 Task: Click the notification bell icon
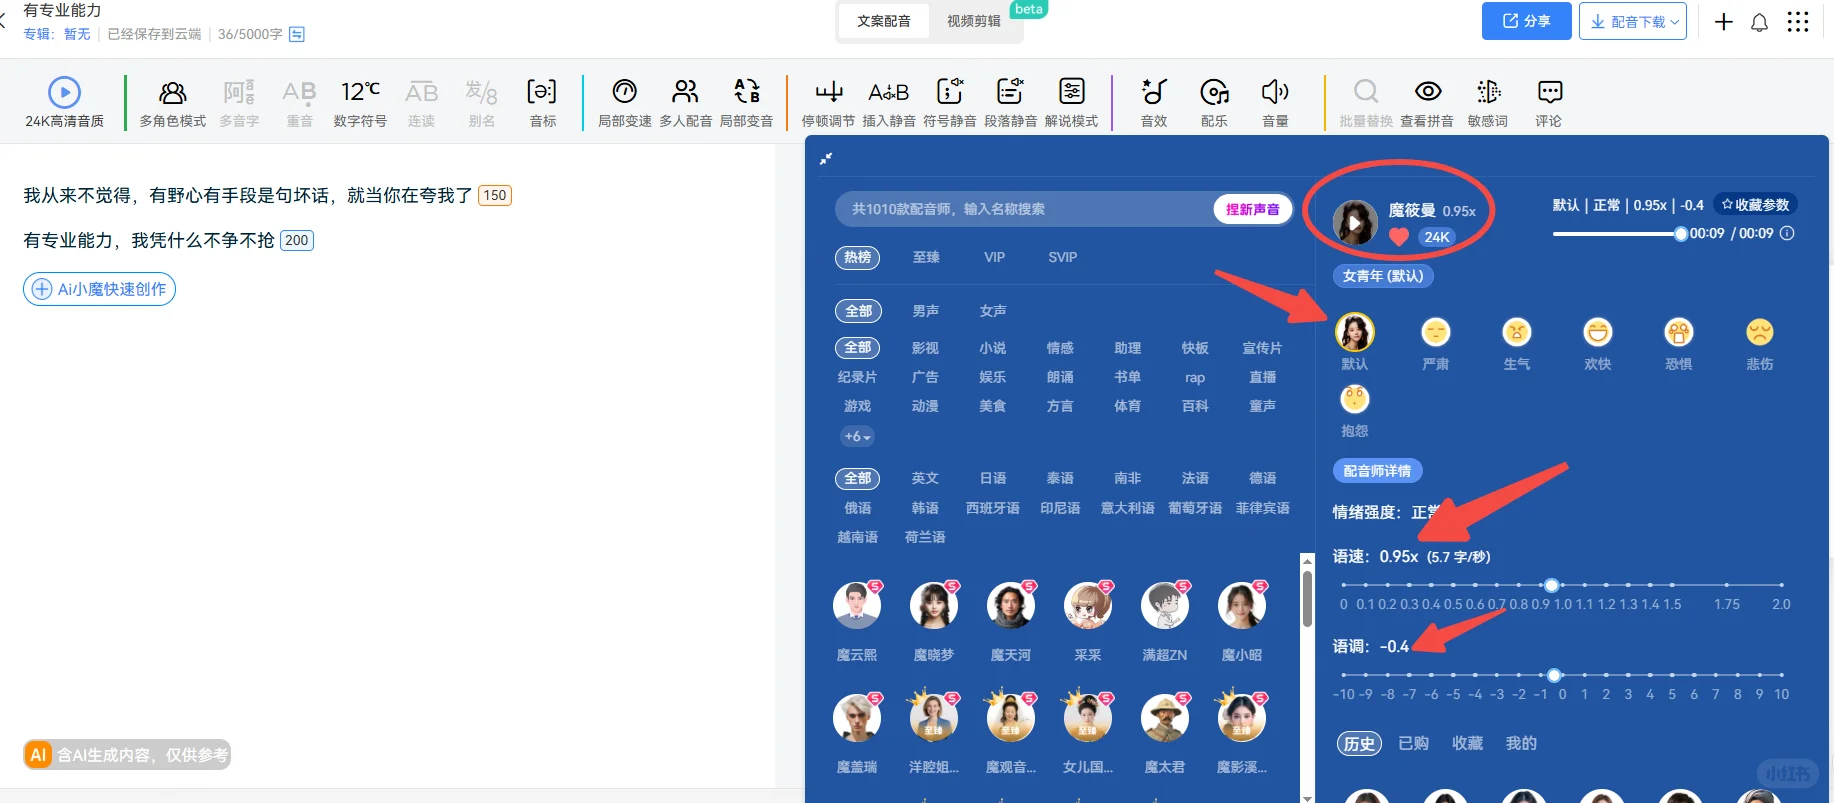1759,22
